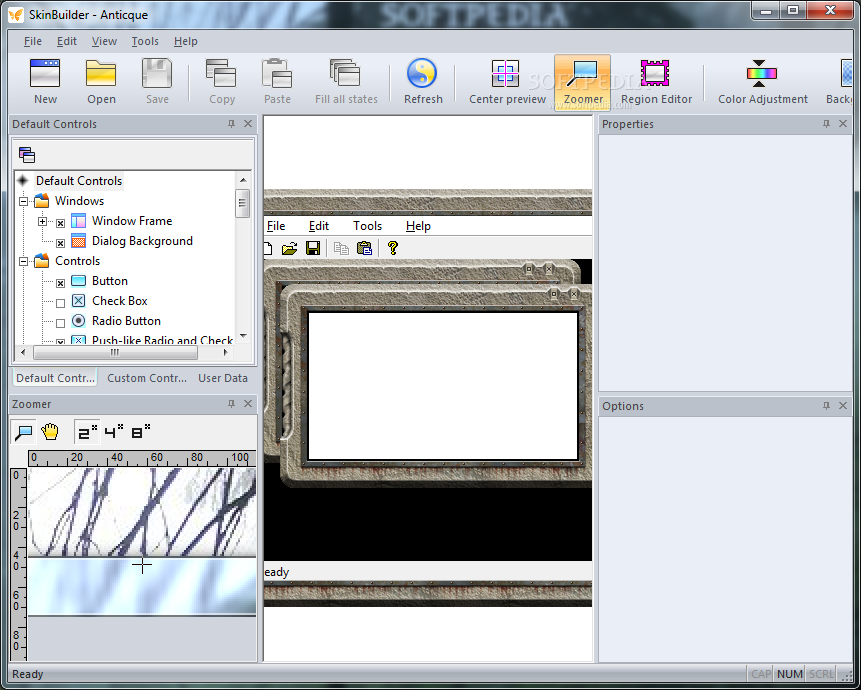Click the Tools menu in the skin preview
The image size is (861, 690).
pos(367,226)
